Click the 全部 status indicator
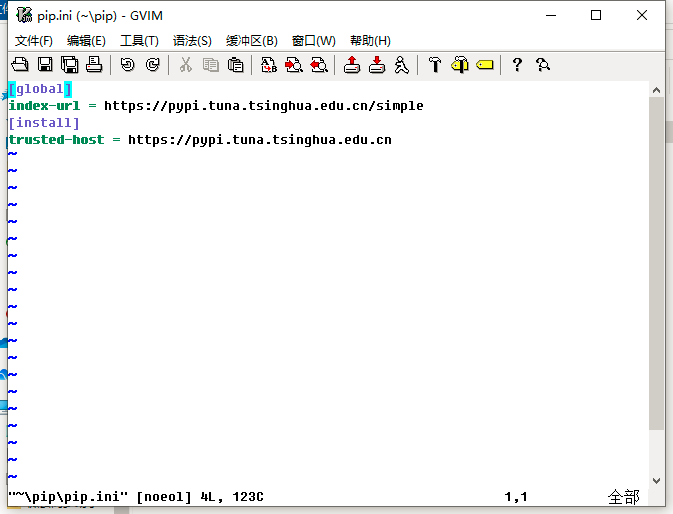This screenshot has width=673, height=514. [x=624, y=497]
